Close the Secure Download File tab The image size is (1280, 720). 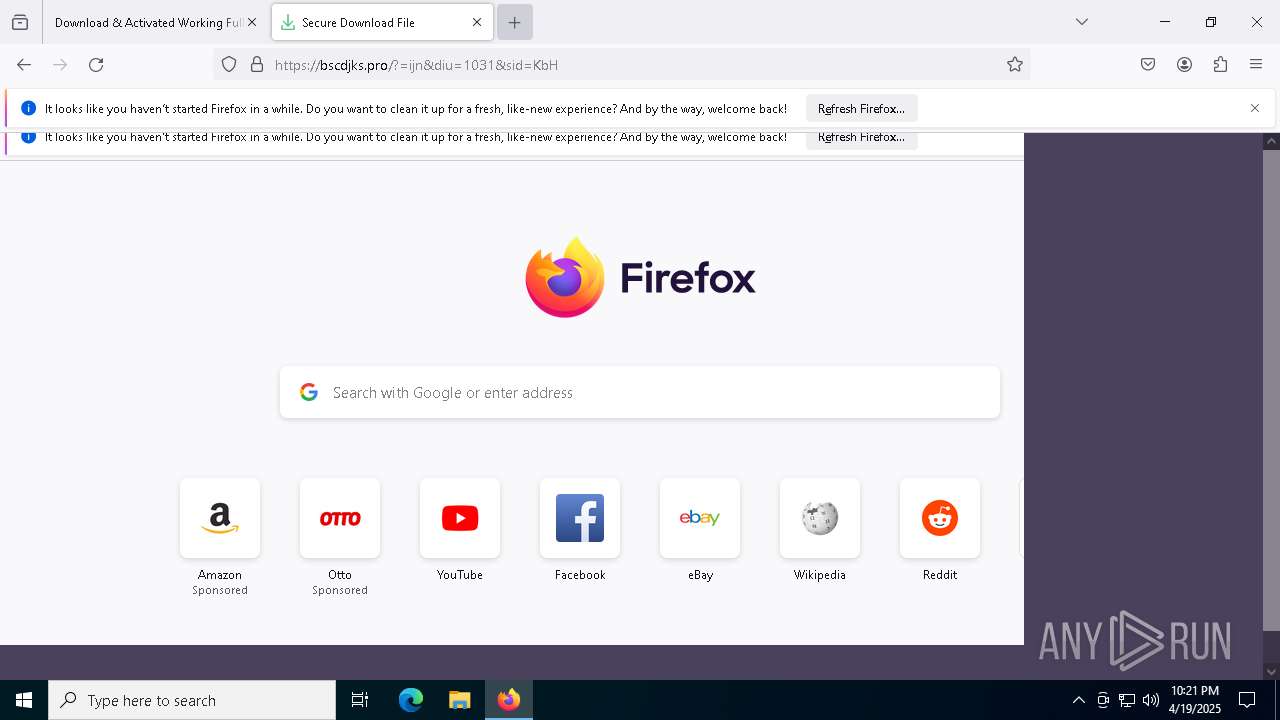tap(477, 22)
